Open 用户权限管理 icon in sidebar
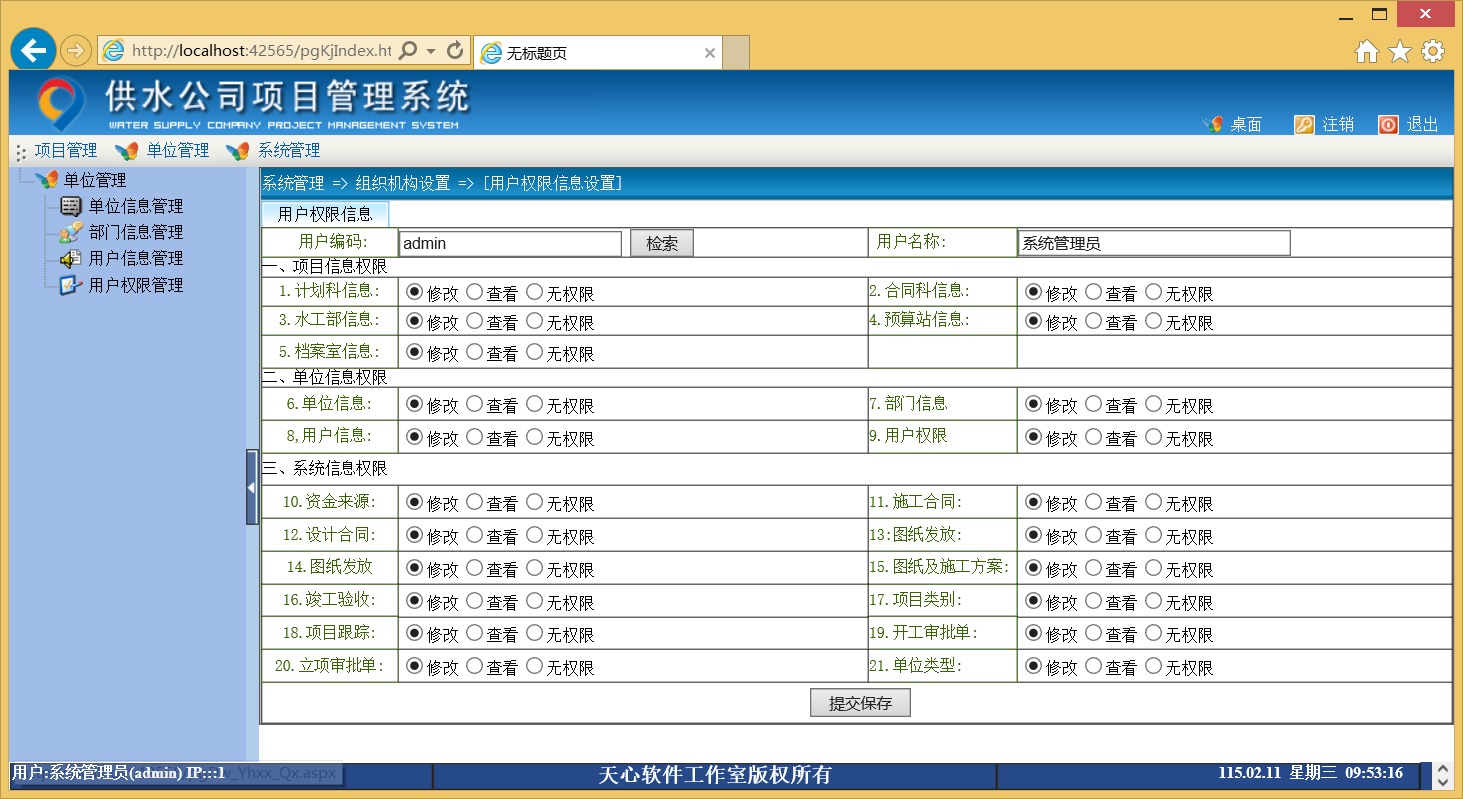 click(70, 285)
